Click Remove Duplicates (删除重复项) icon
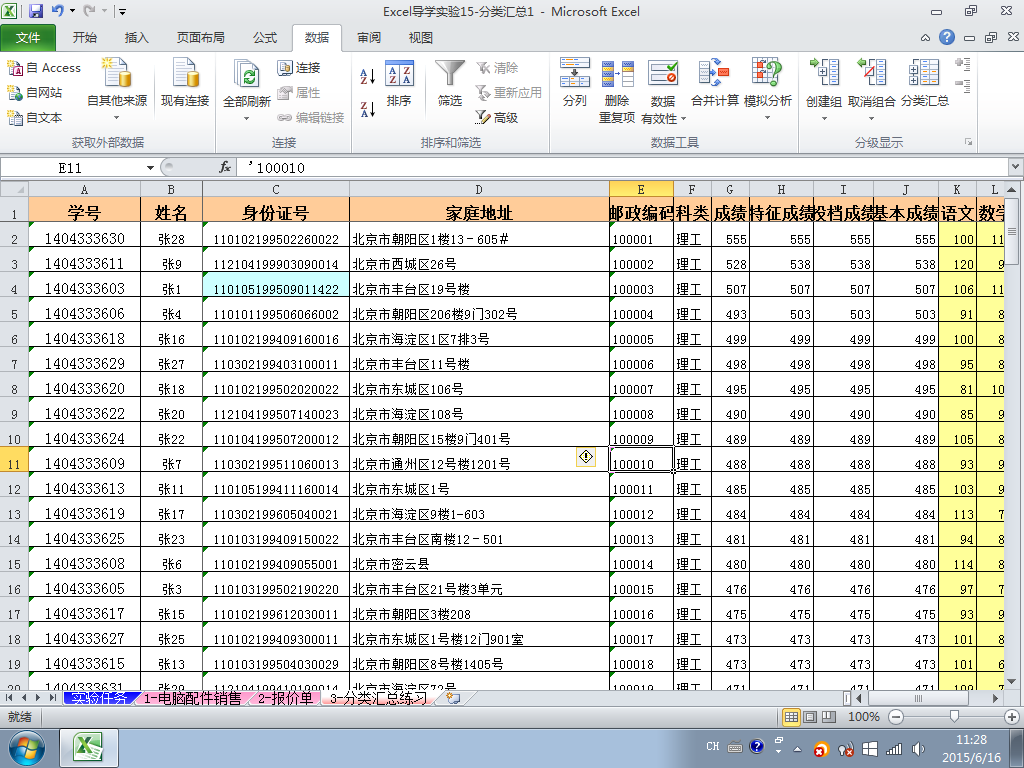Image resolution: width=1024 pixels, height=768 pixels. point(617,76)
